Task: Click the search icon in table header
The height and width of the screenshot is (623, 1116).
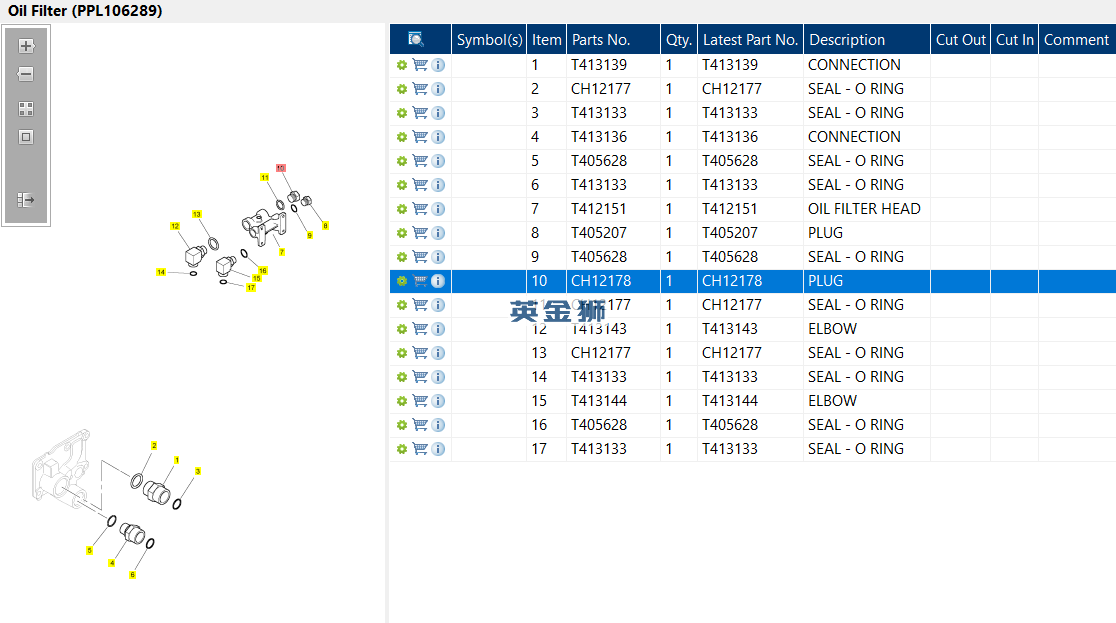Action: [416, 39]
